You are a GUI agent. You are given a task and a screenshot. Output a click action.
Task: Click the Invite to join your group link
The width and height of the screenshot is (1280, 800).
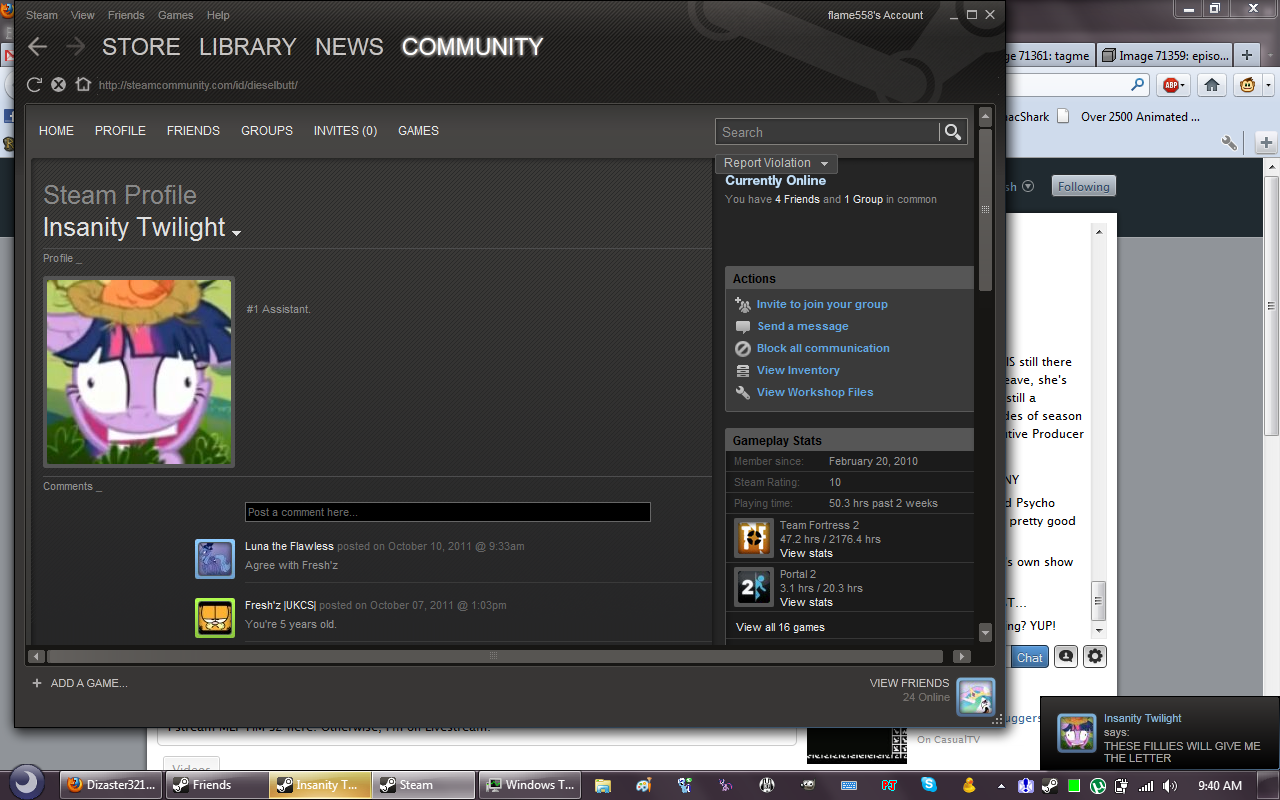822,305
